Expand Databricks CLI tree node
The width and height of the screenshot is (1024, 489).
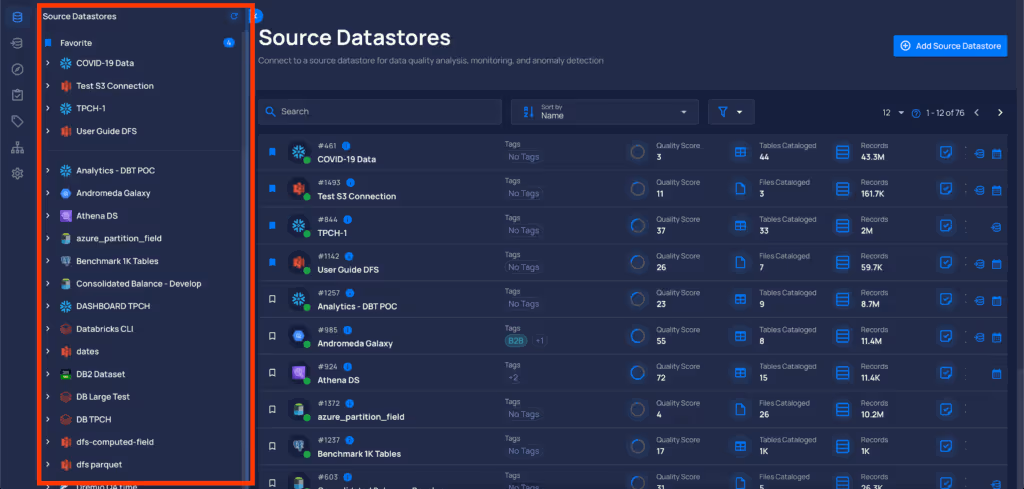pos(48,329)
